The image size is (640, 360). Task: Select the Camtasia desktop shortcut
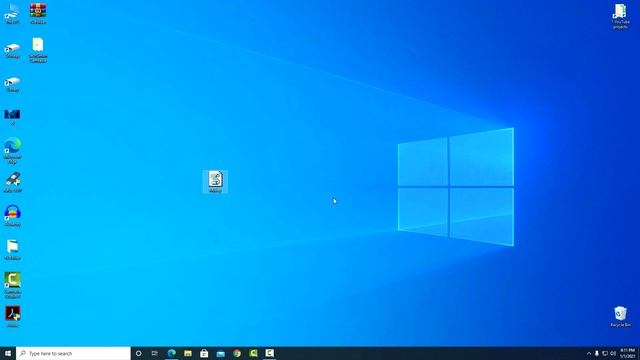click(x=13, y=285)
